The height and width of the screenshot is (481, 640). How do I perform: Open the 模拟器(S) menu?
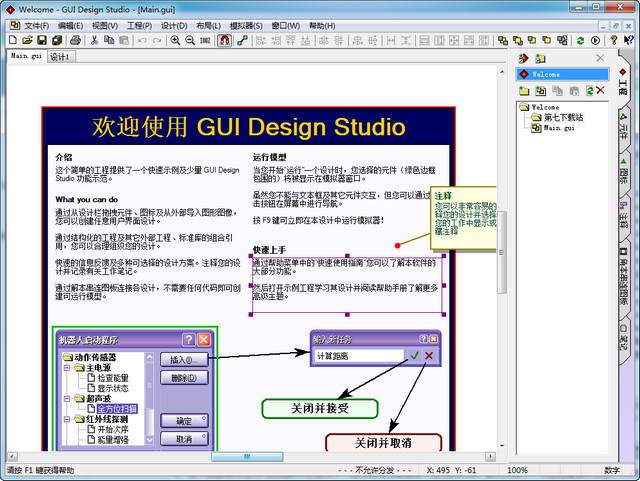[x=246, y=26]
